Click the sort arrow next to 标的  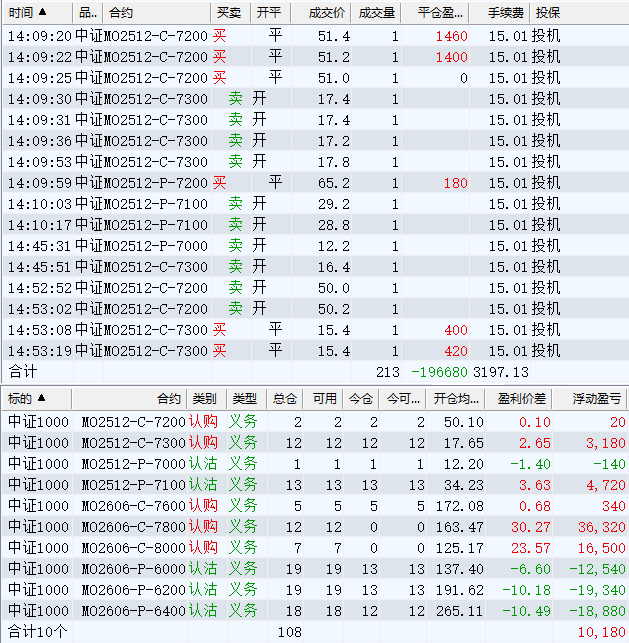pos(41,397)
